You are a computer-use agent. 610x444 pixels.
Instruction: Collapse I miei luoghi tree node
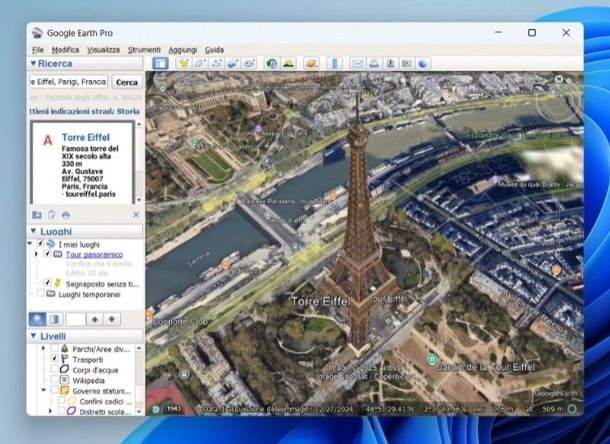pos(30,244)
